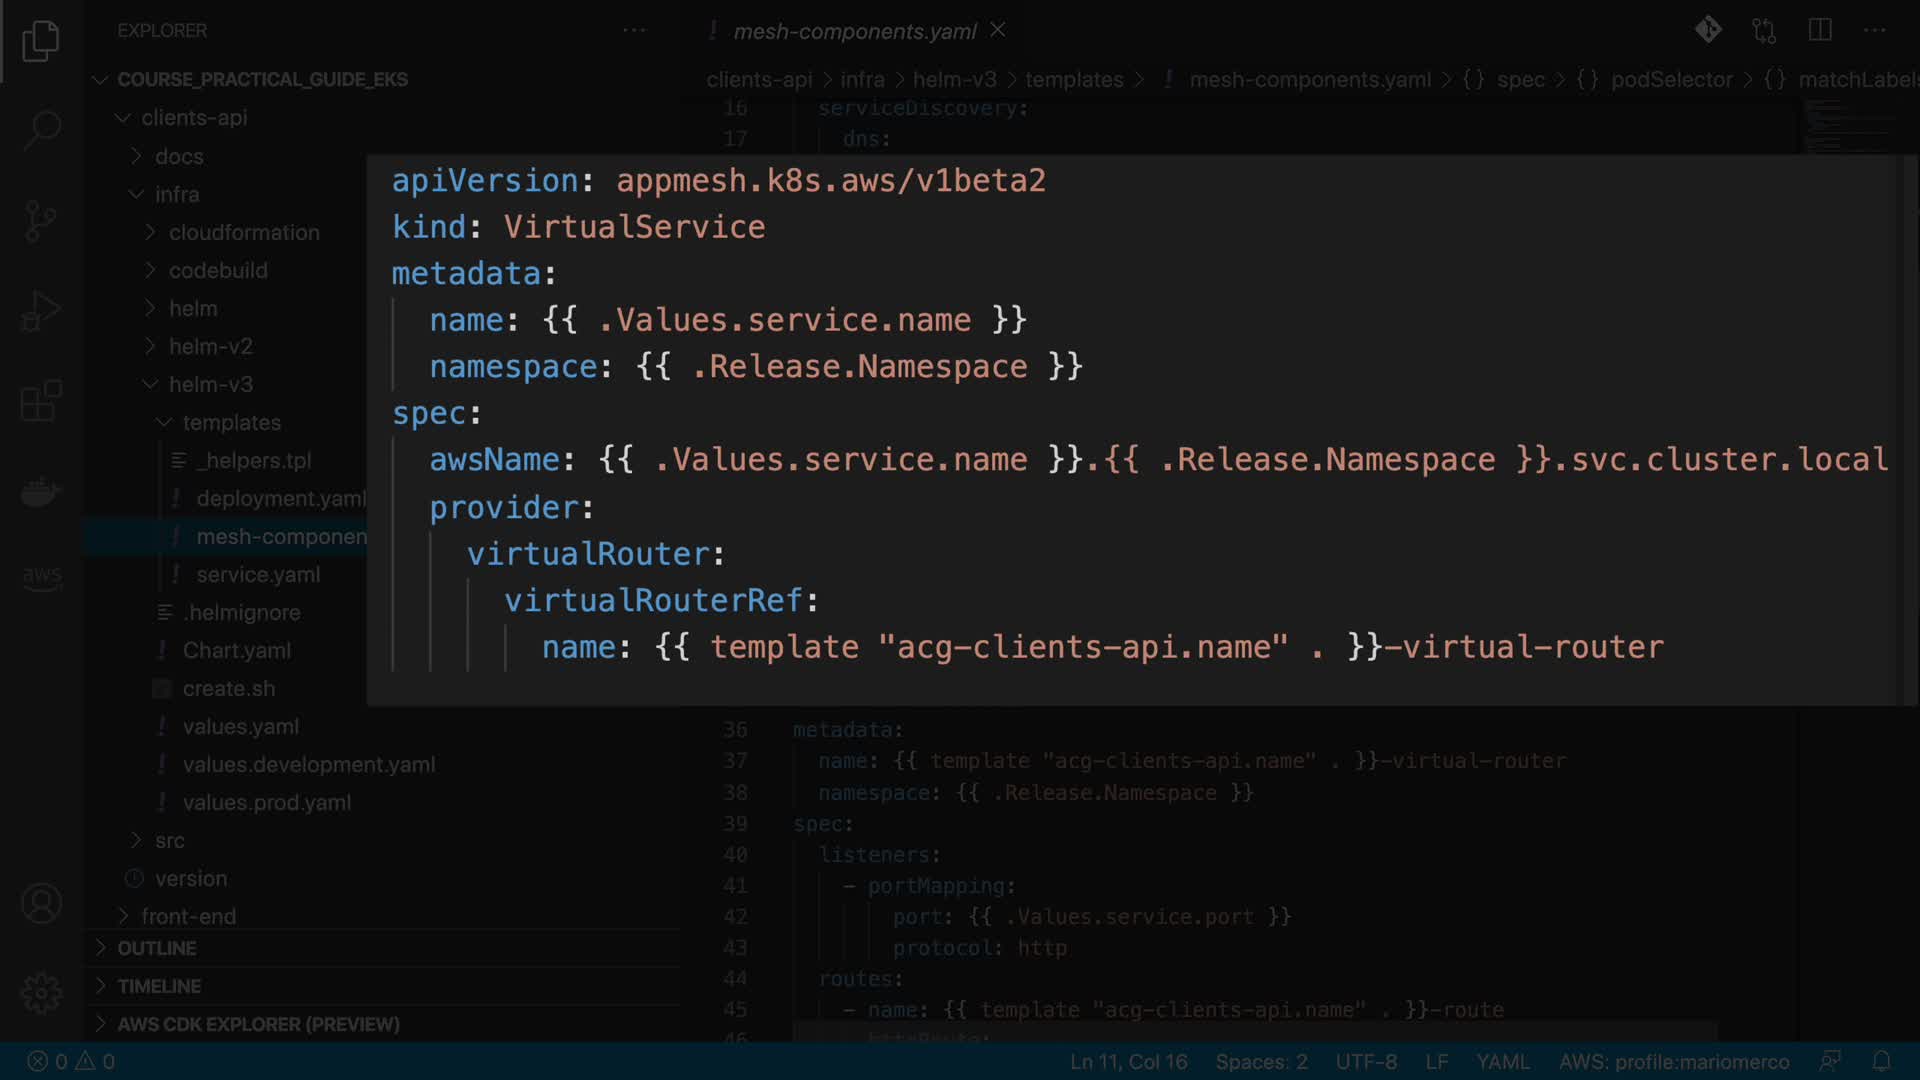Expand the TIMELINE section

(x=159, y=986)
